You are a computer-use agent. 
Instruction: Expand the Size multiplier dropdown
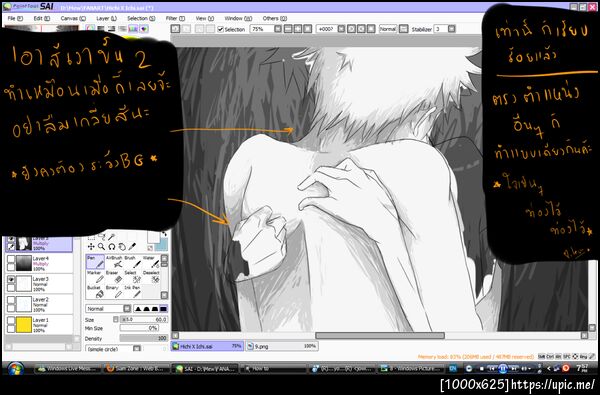click(116, 319)
